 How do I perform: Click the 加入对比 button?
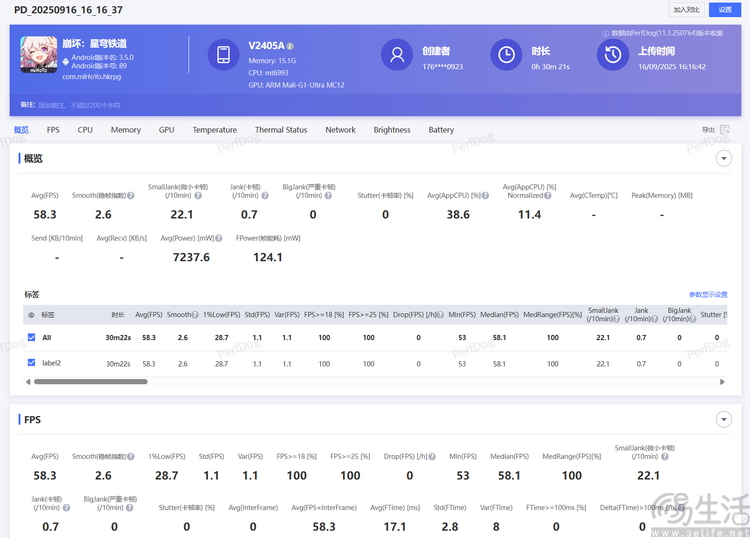point(687,9)
